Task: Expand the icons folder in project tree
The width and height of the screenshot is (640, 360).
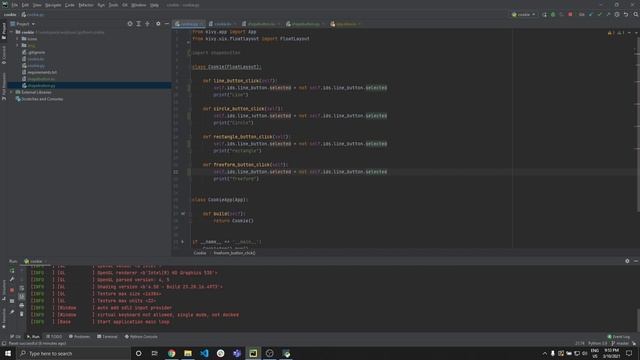Action: click(x=18, y=39)
